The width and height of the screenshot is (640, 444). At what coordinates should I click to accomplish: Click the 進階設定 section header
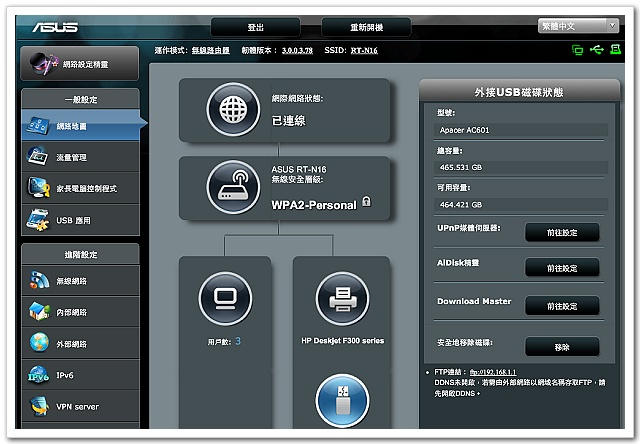pos(80,254)
